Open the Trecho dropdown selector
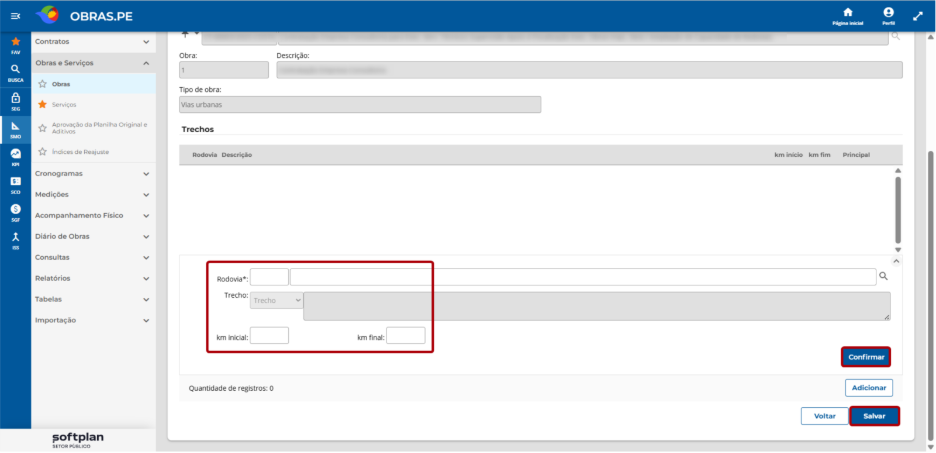Image resolution: width=936 pixels, height=453 pixels. [276, 300]
